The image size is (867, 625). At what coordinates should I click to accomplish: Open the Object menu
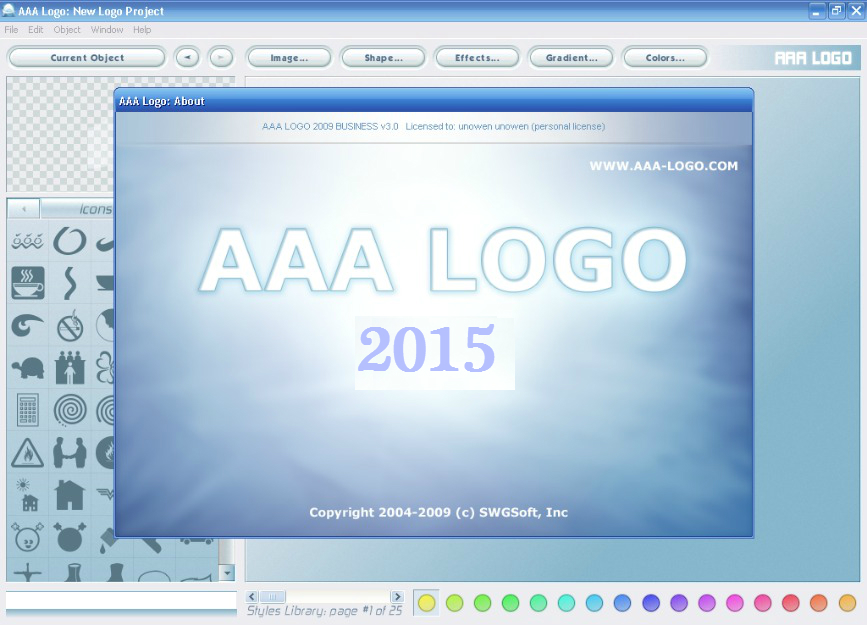pos(67,30)
